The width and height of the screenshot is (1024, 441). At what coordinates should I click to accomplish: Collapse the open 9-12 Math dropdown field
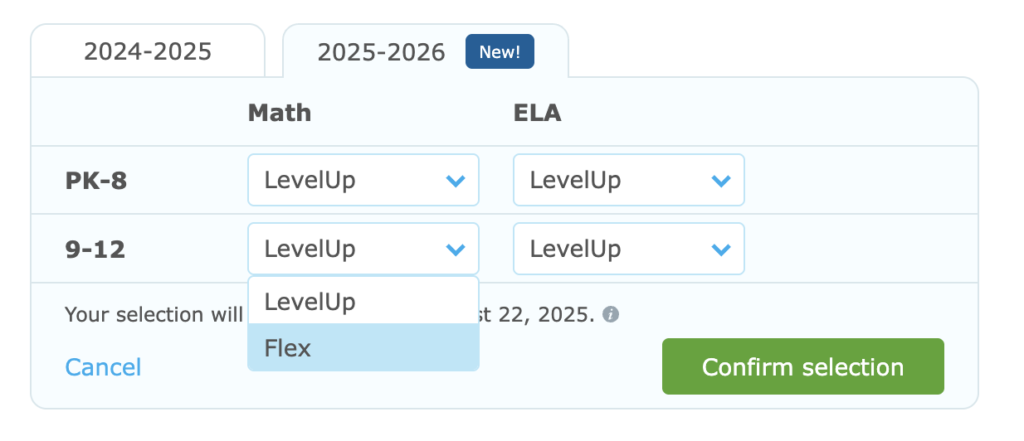(363, 248)
